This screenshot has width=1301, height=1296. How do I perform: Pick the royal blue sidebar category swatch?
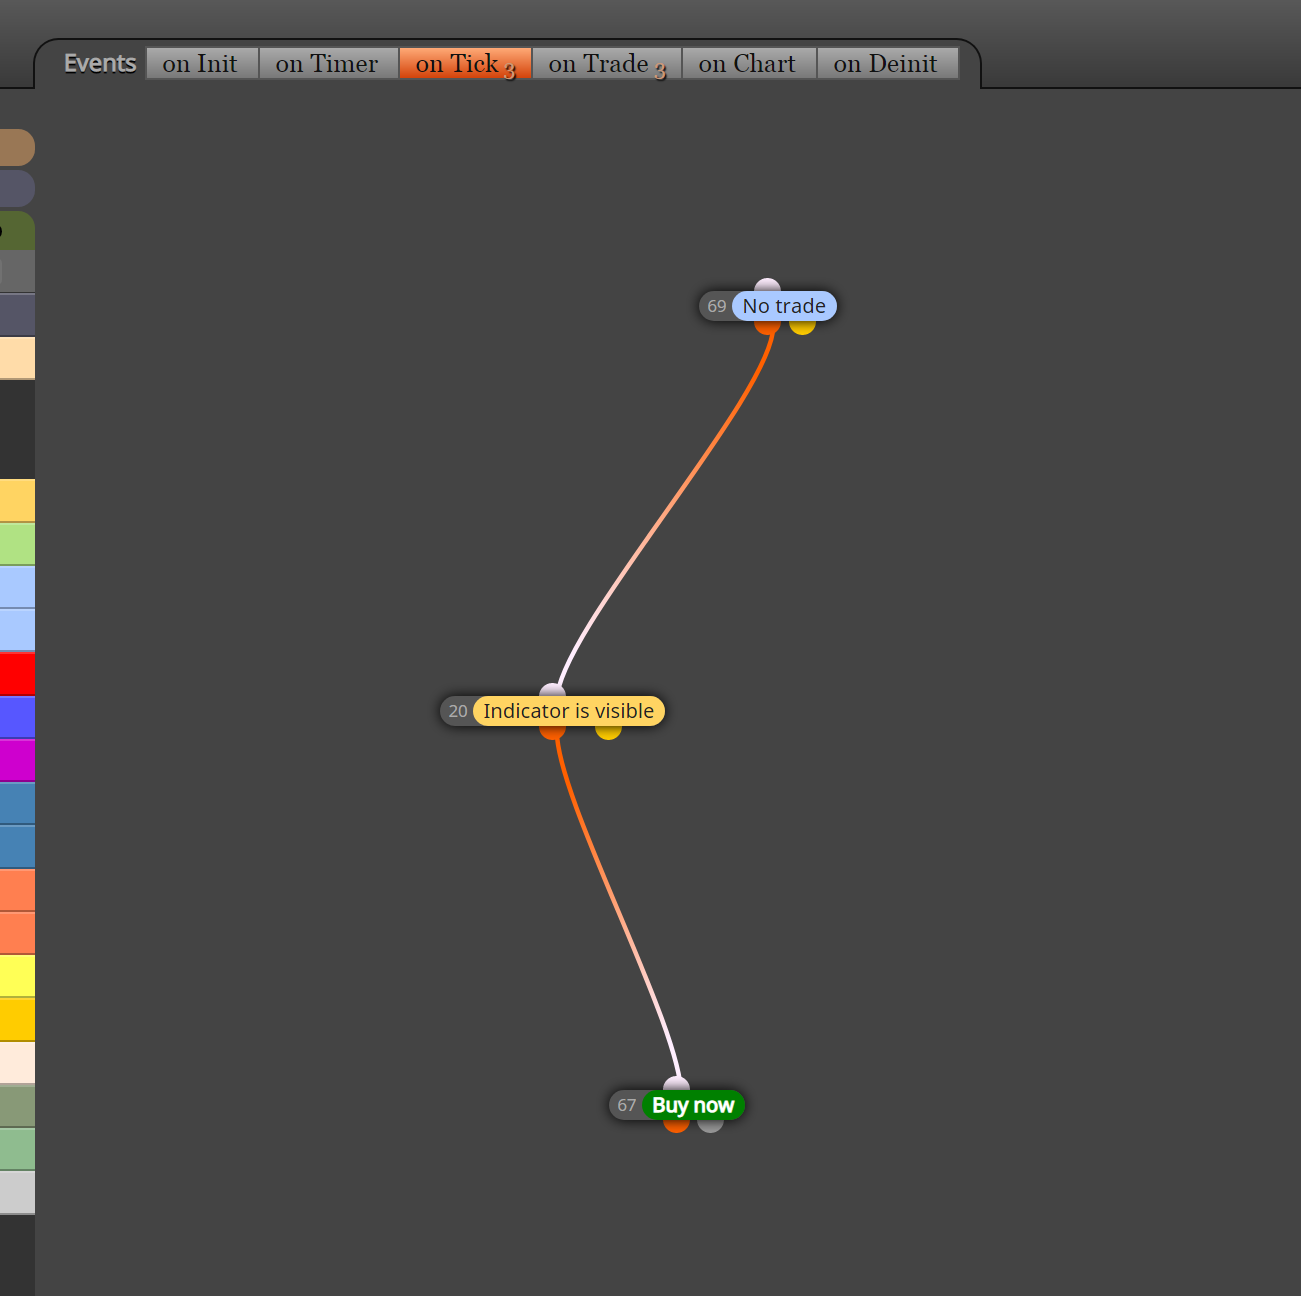point(17,717)
